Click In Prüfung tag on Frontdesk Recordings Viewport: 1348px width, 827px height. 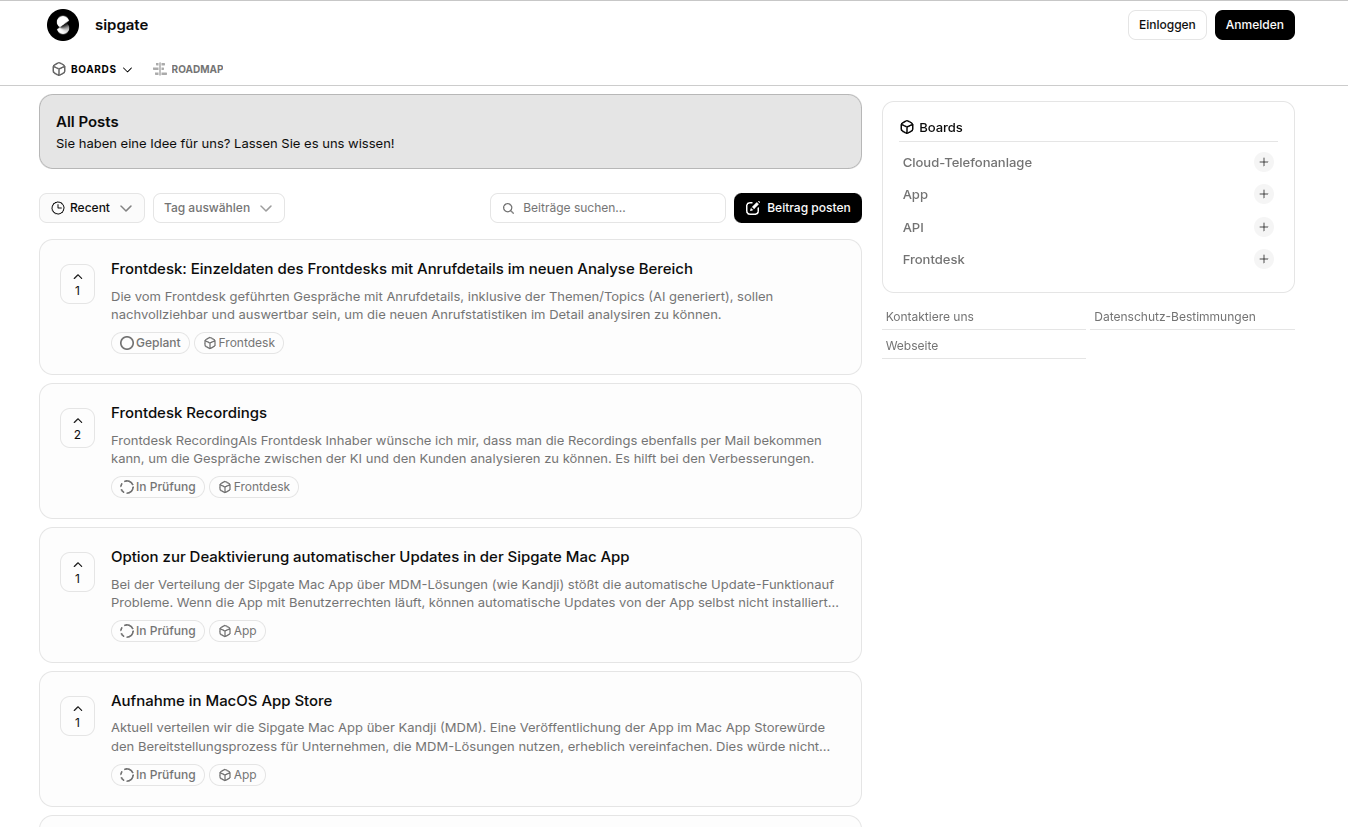158,487
